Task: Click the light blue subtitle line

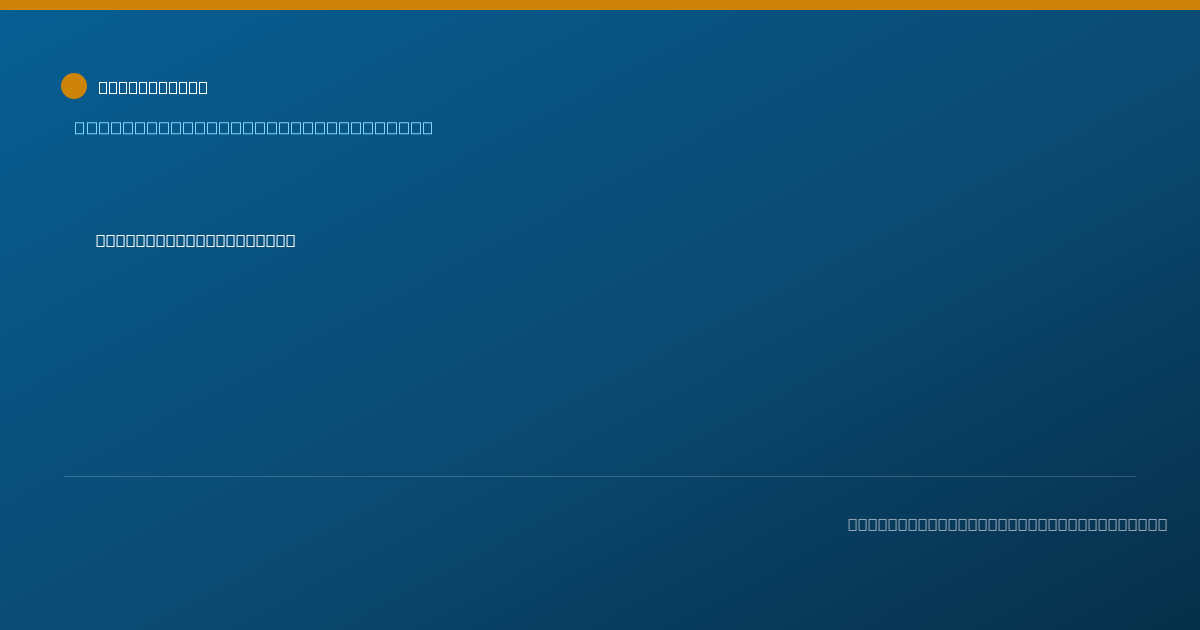Action: click(254, 127)
